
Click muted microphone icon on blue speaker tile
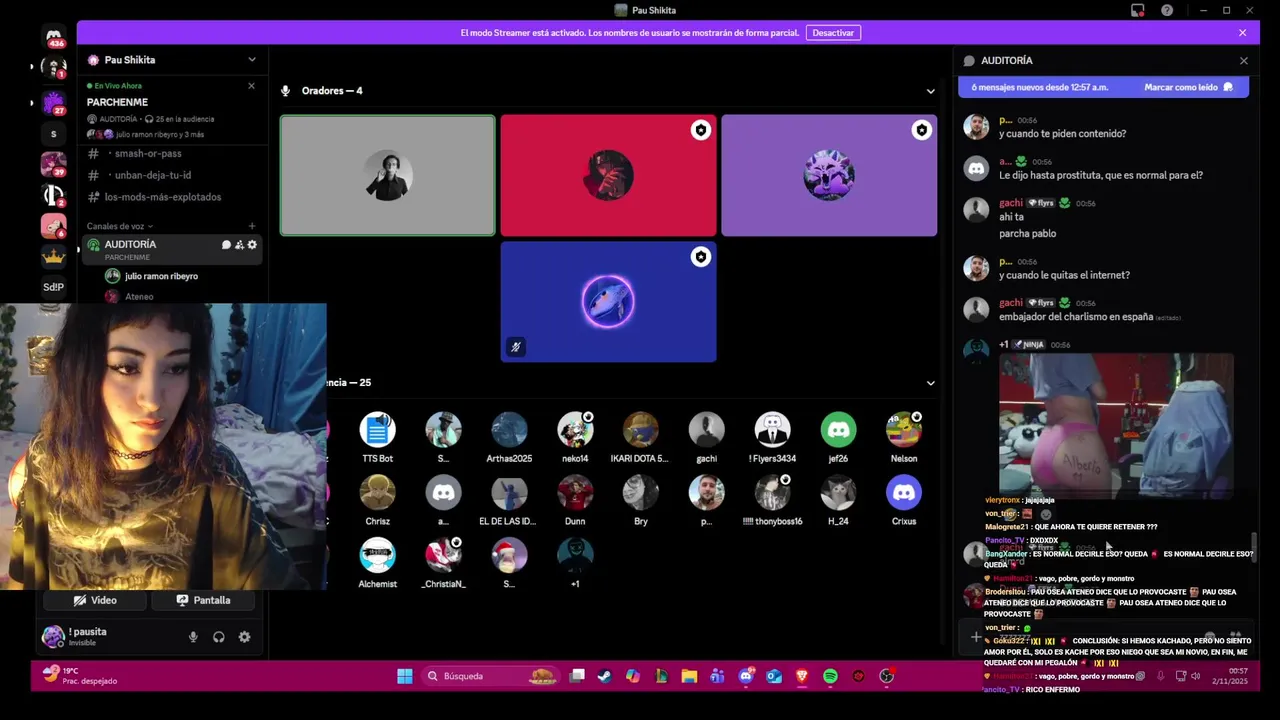516,347
